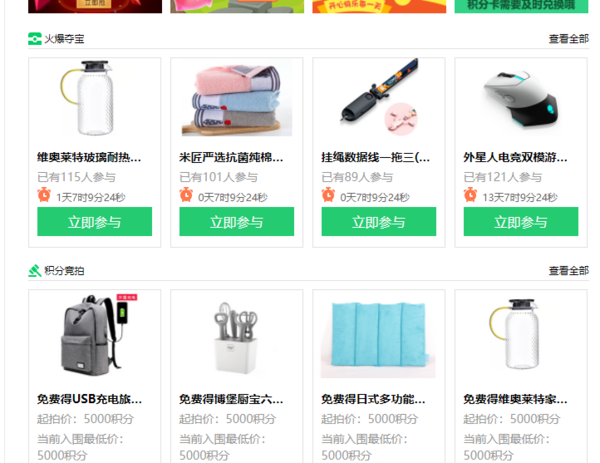Open 免费得USB充电旅... product title
Image resolution: width=600 pixels, height=463 pixels.
pyautogui.click(x=90, y=399)
